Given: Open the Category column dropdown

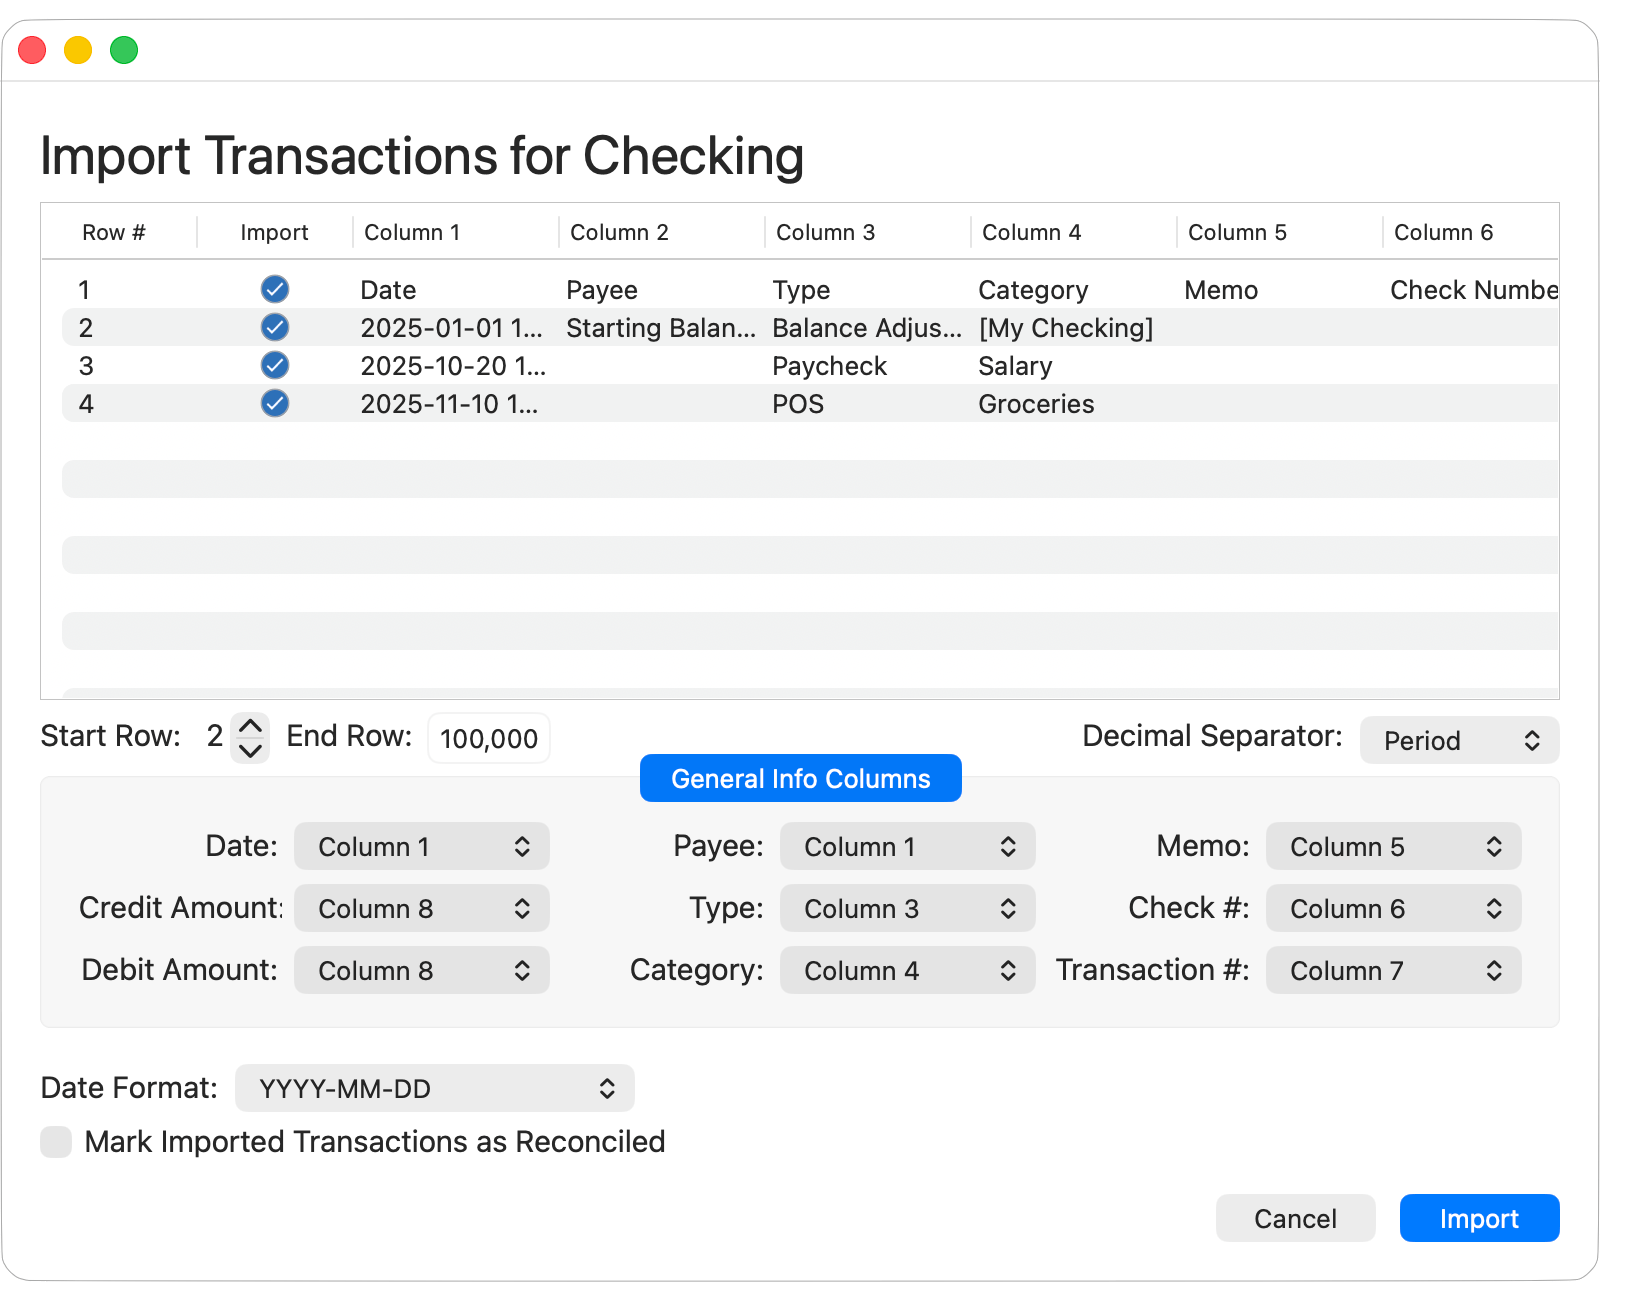Looking at the screenshot, I should (906, 970).
